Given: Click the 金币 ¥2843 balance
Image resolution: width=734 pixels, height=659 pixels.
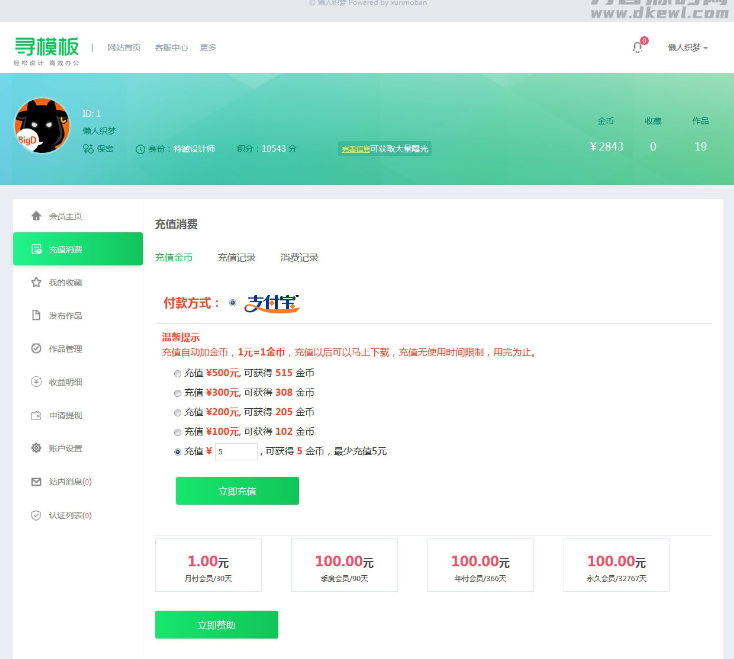Looking at the screenshot, I should (x=606, y=146).
